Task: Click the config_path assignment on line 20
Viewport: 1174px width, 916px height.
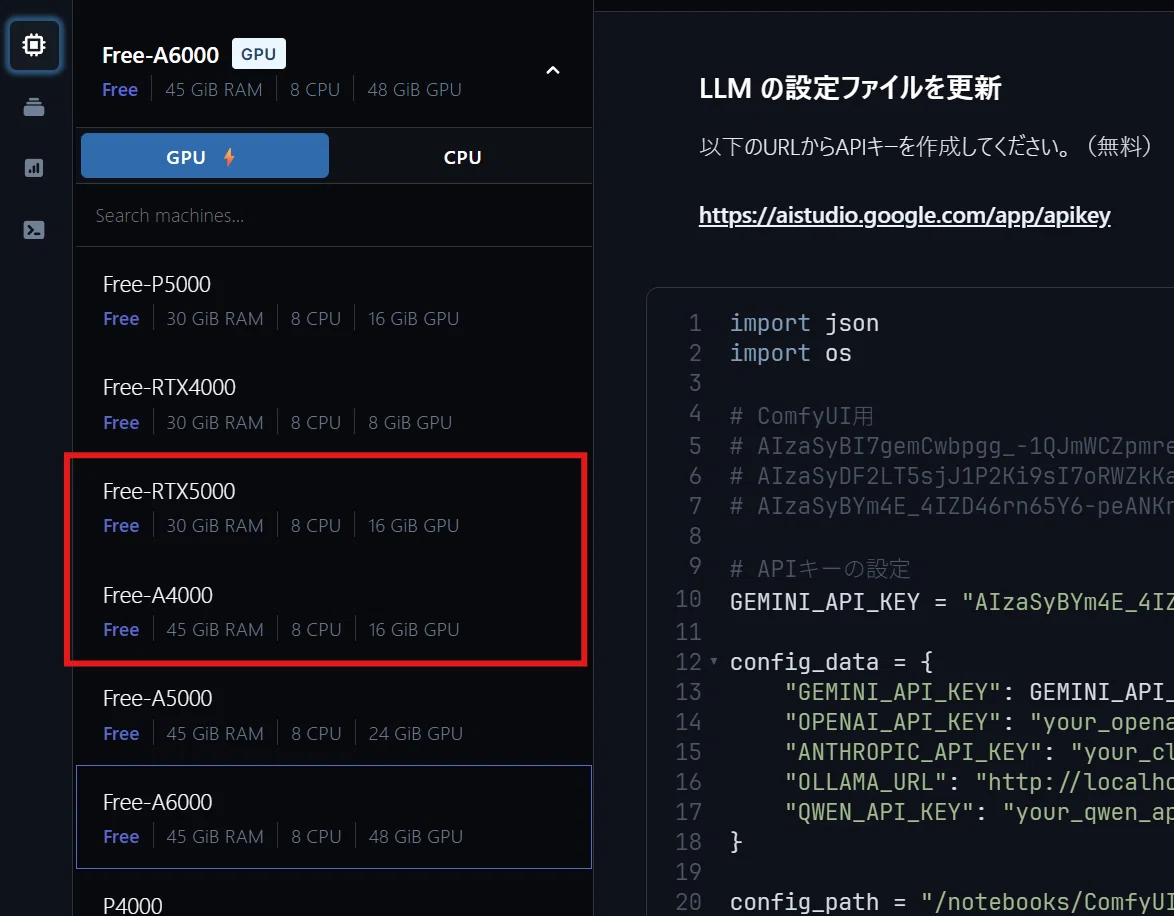Action: tap(952, 902)
